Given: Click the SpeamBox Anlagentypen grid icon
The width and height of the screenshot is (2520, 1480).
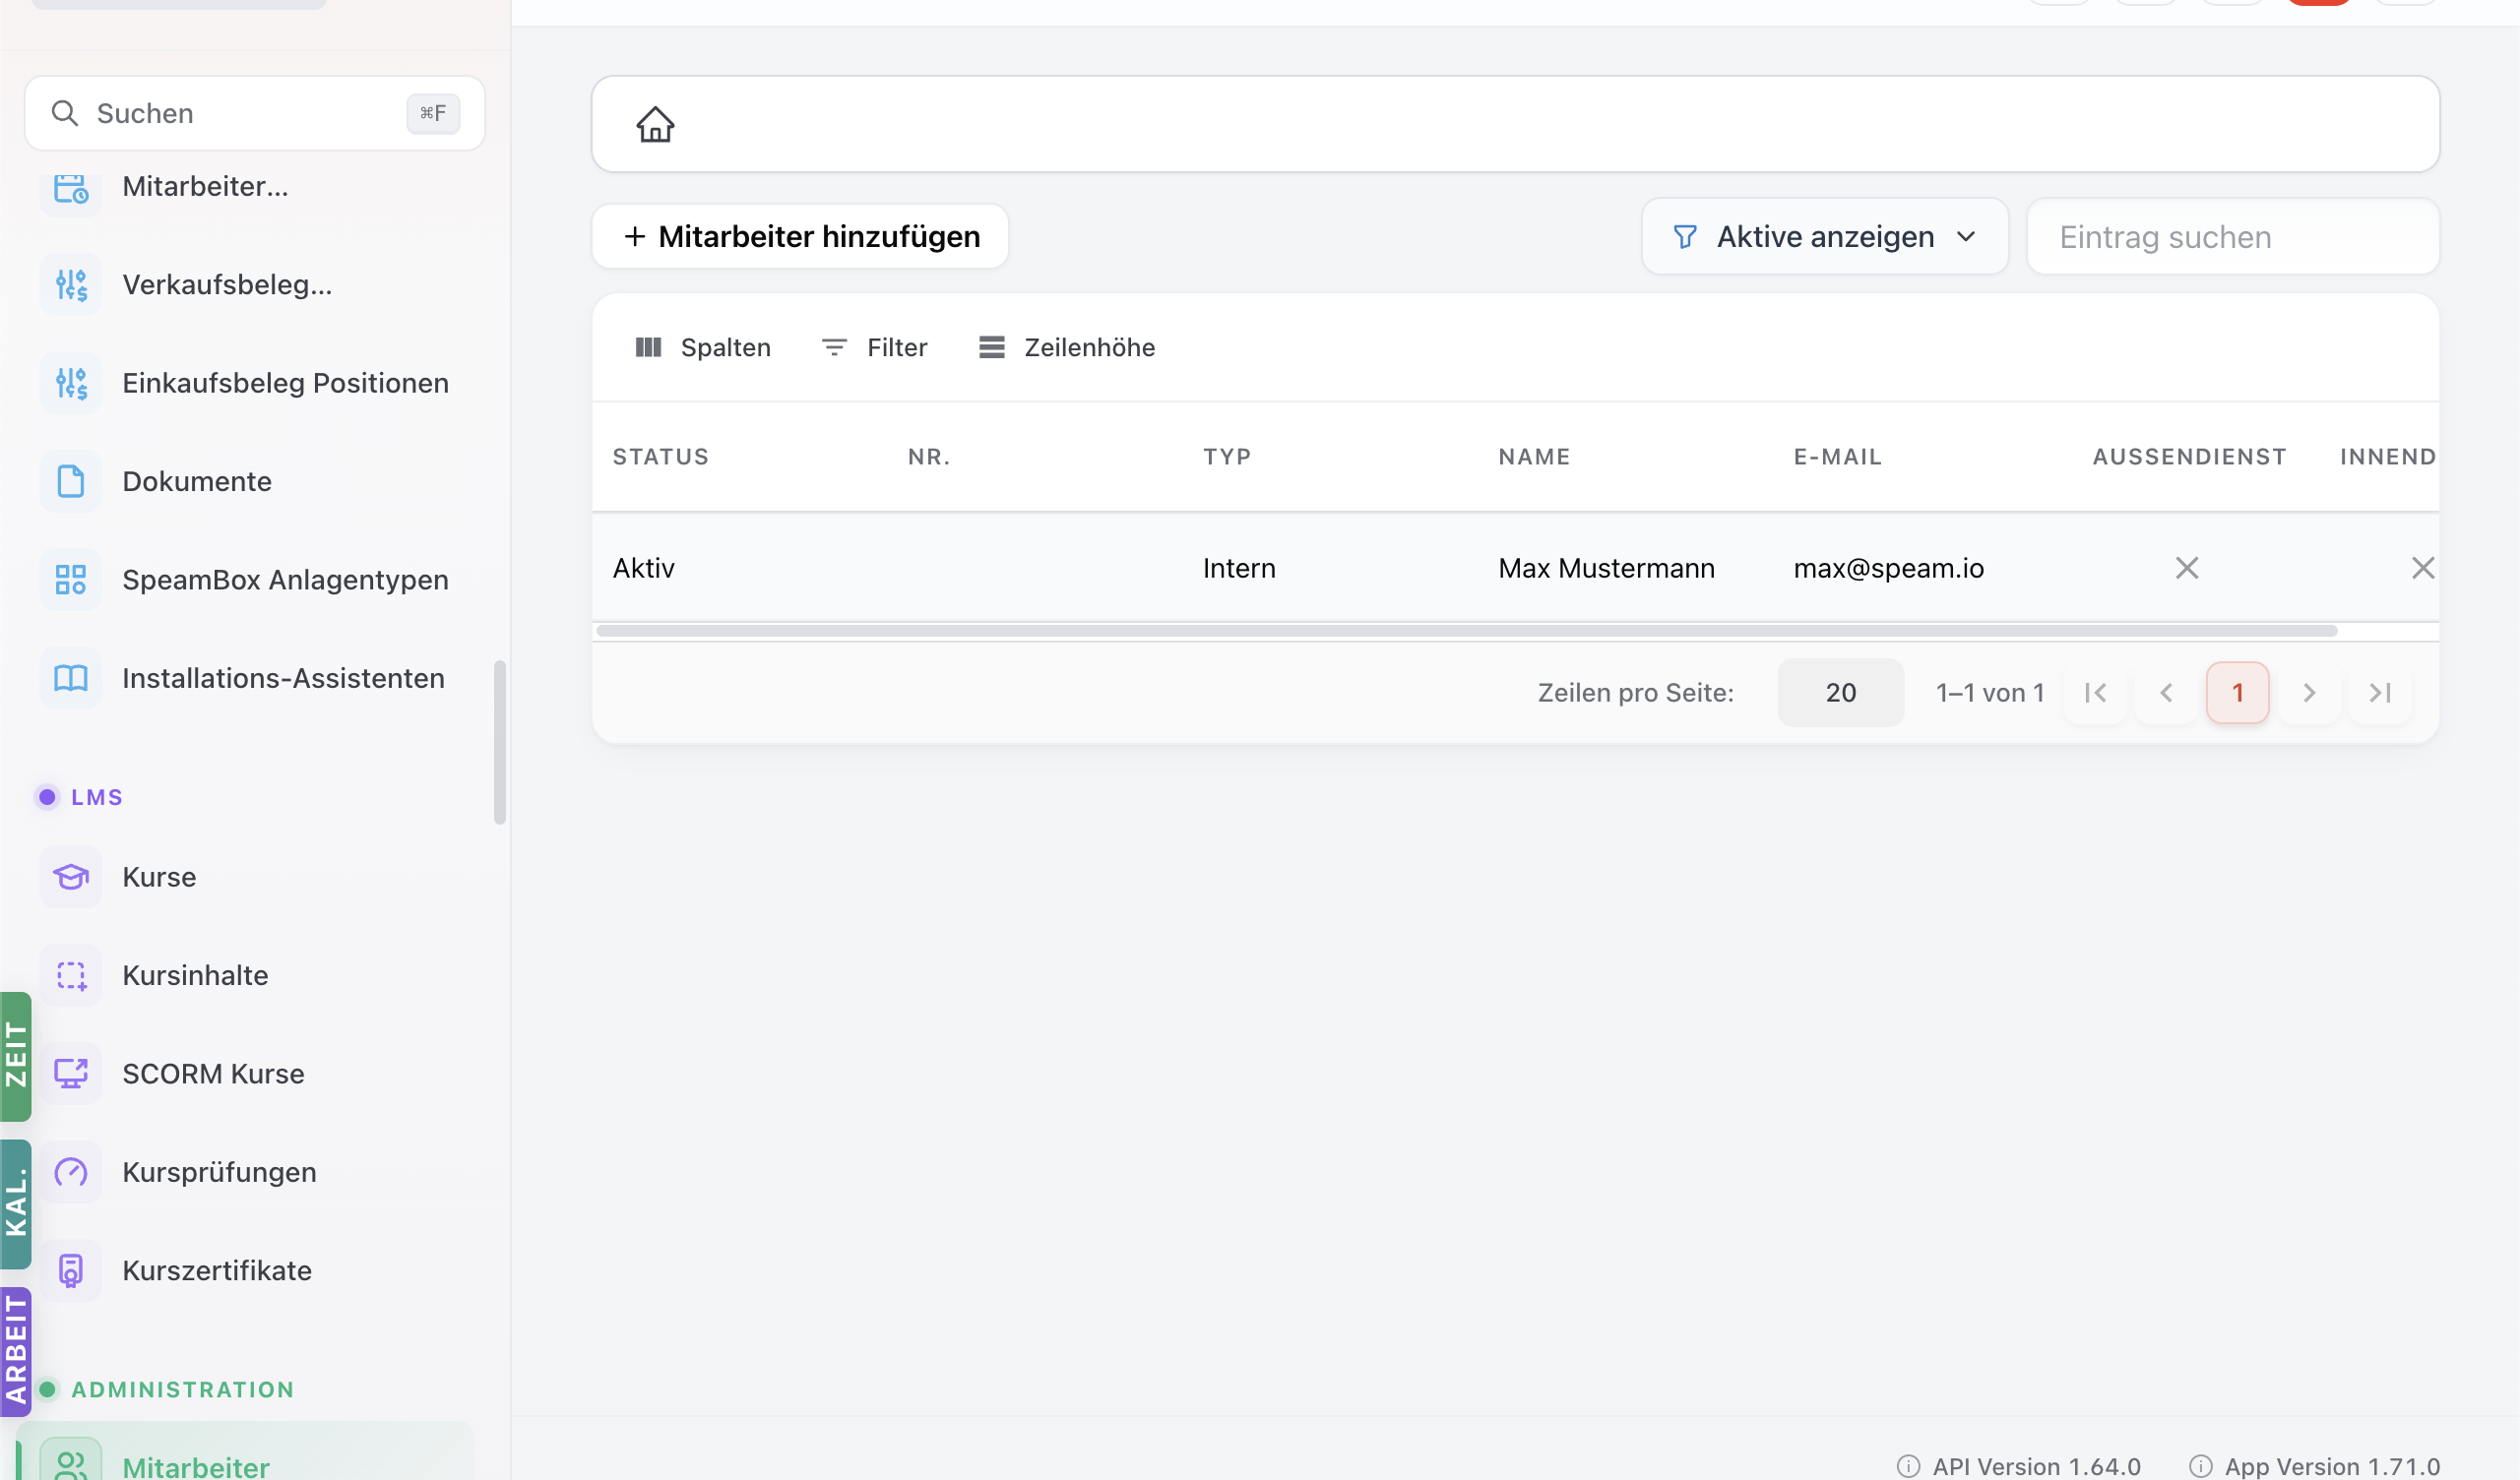Looking at the screenshot, I should pyautogui.click(x=71, y=579).
